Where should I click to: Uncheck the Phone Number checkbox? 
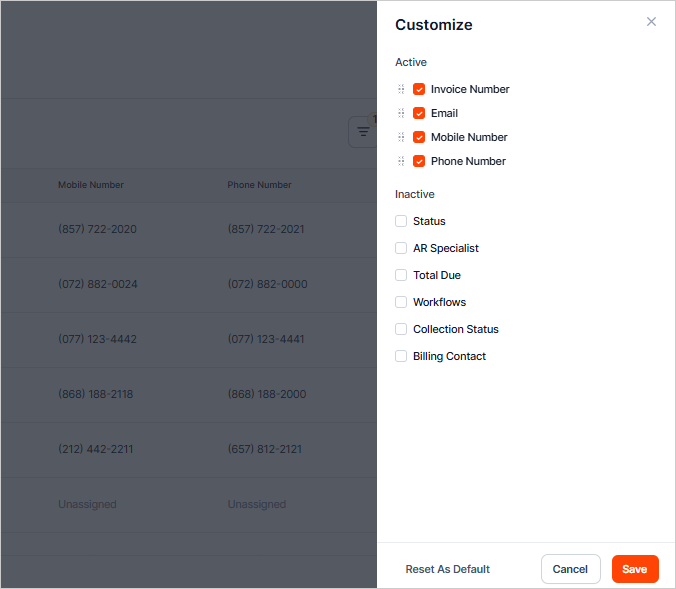(x=419, y=161)
